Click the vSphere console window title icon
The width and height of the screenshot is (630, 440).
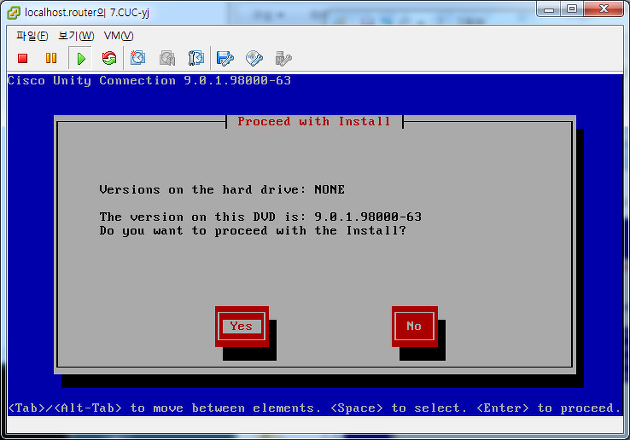(14, 13)
